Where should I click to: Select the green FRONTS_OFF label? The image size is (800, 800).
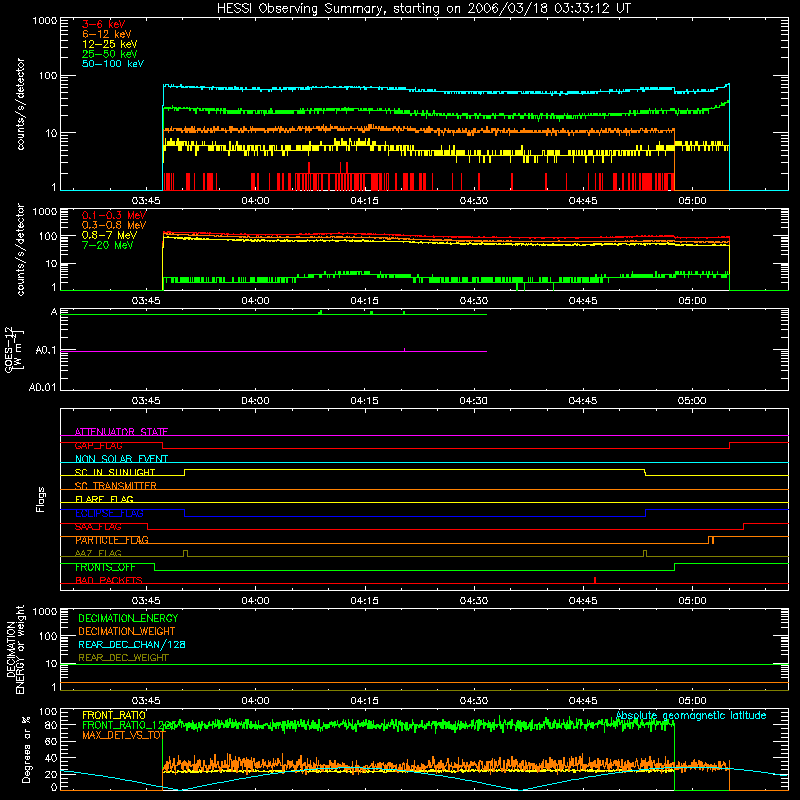click(105, 567)
